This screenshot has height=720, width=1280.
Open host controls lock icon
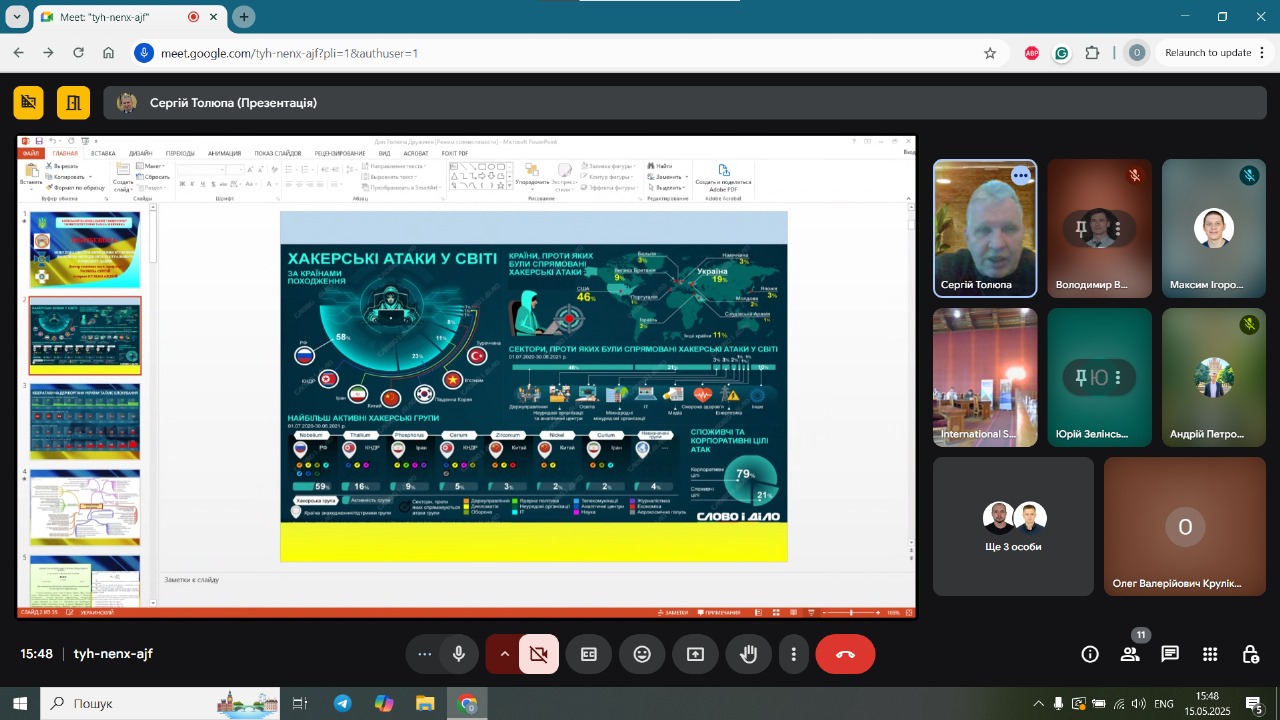(x=1250, y=654)
